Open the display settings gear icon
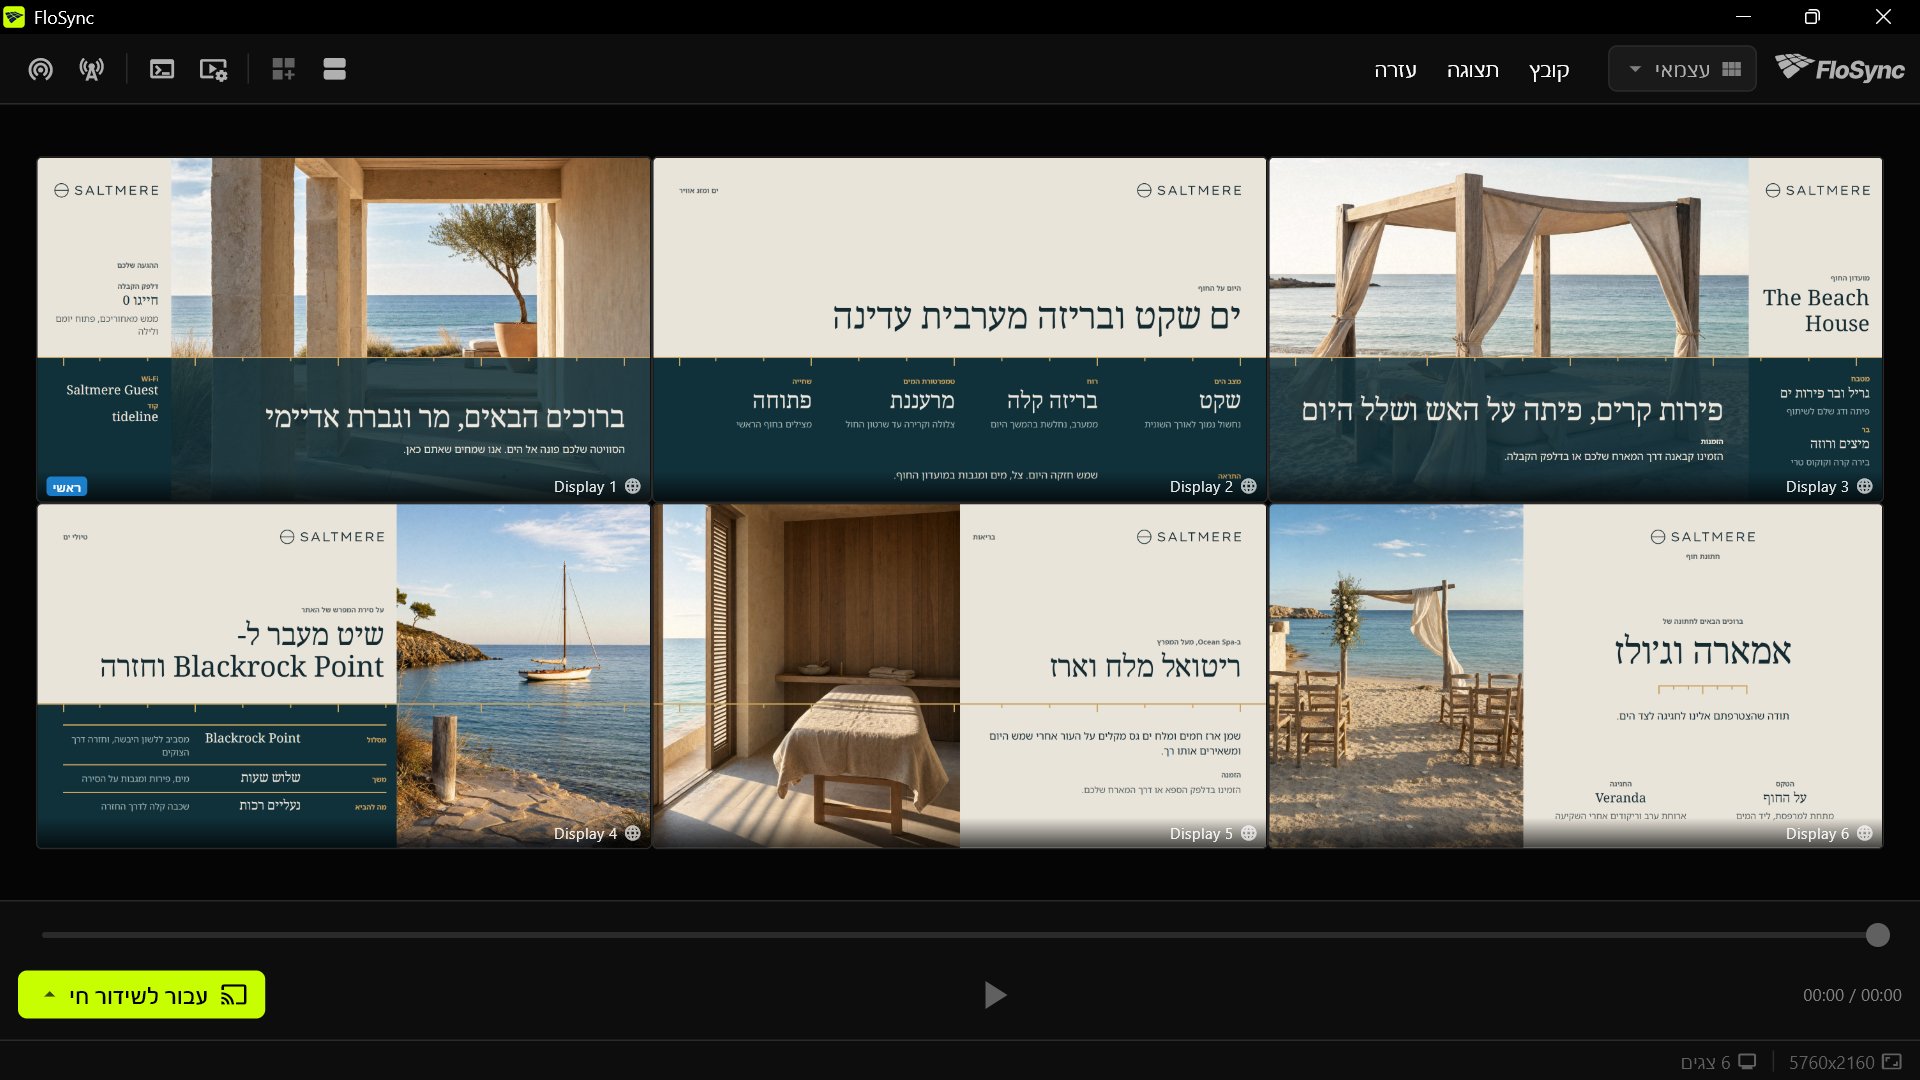The image size is (1920, 1080). (x=213, y=70)
